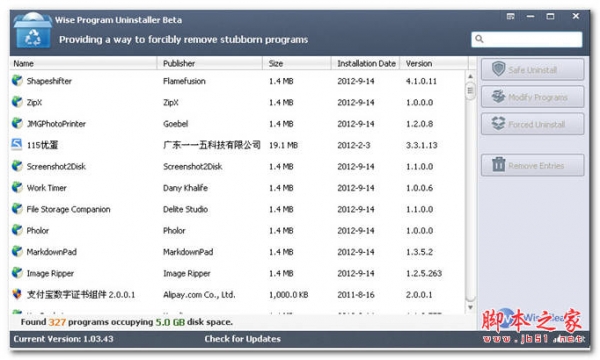Select the Screenshot2Disk row name
The height and width of the screenshot is (360, 600).
coord(56,166)
